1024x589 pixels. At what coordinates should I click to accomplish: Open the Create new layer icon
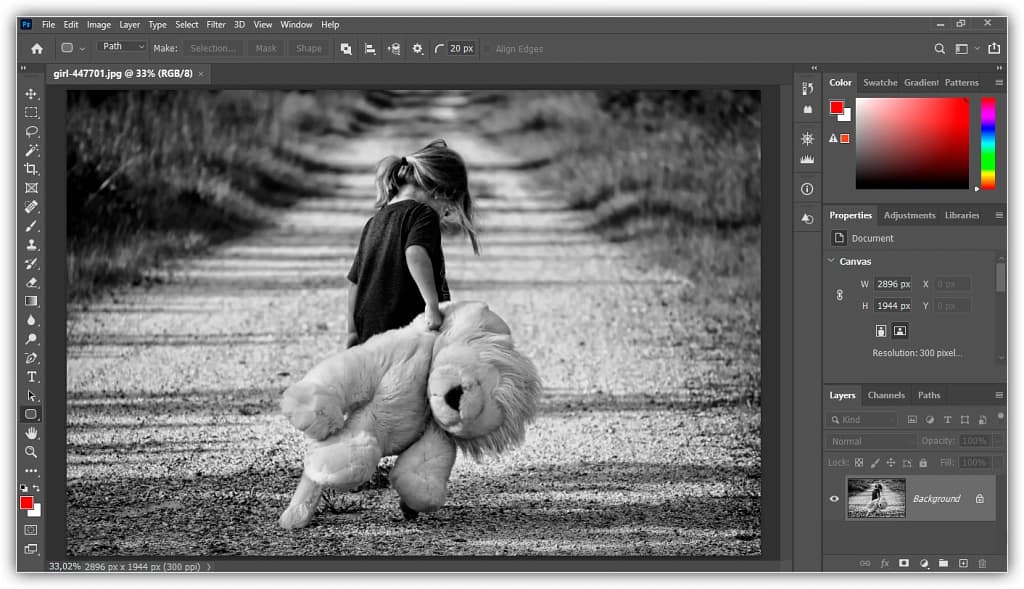963,563
